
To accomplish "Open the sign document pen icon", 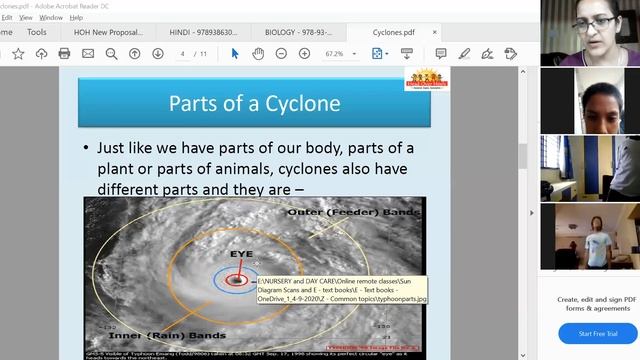I will [487, 53].
